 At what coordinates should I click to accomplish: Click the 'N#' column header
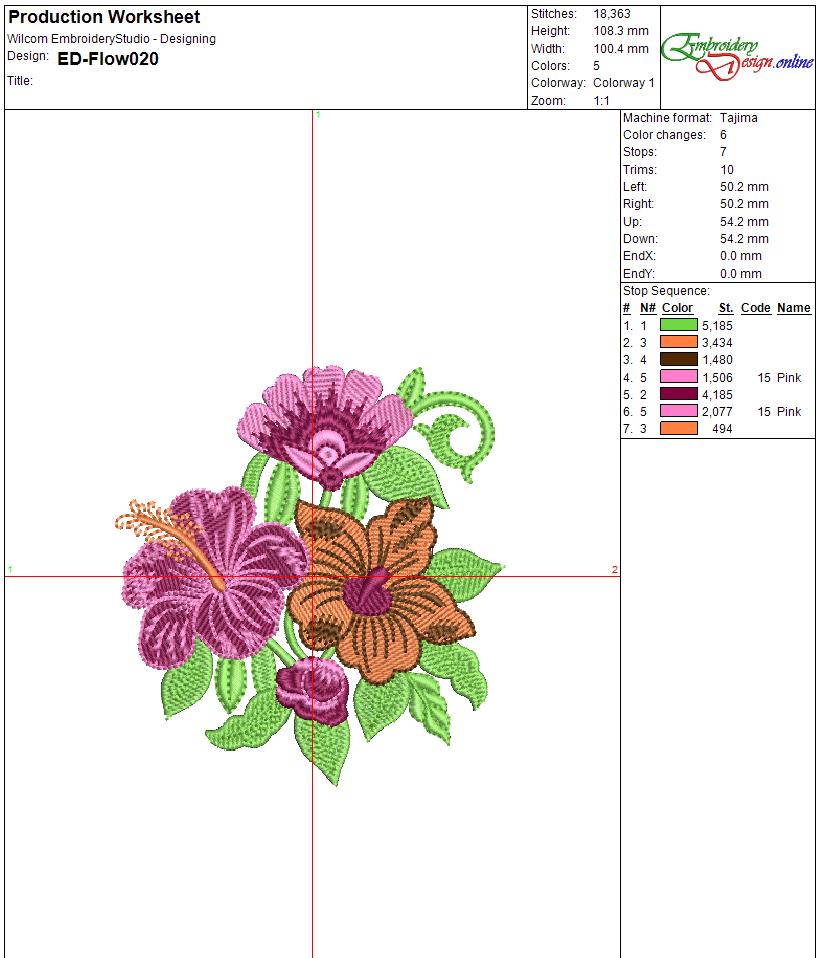coord(648,308)
